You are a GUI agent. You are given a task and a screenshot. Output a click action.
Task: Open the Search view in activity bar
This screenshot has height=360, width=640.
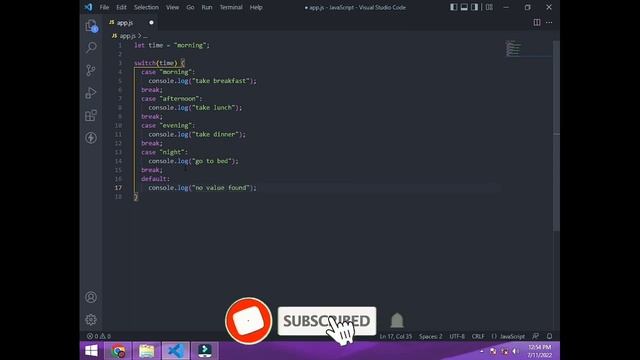(x=91, y=47)
